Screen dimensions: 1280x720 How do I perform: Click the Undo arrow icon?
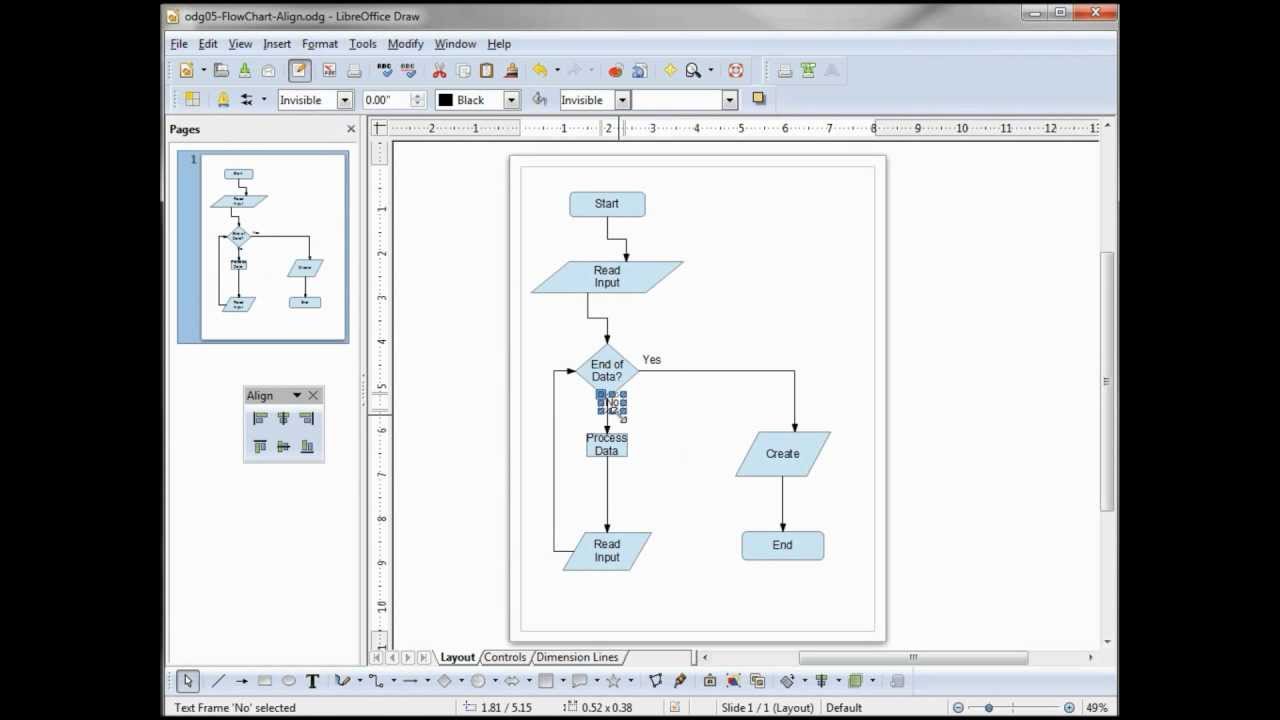[x=540, y=70]
